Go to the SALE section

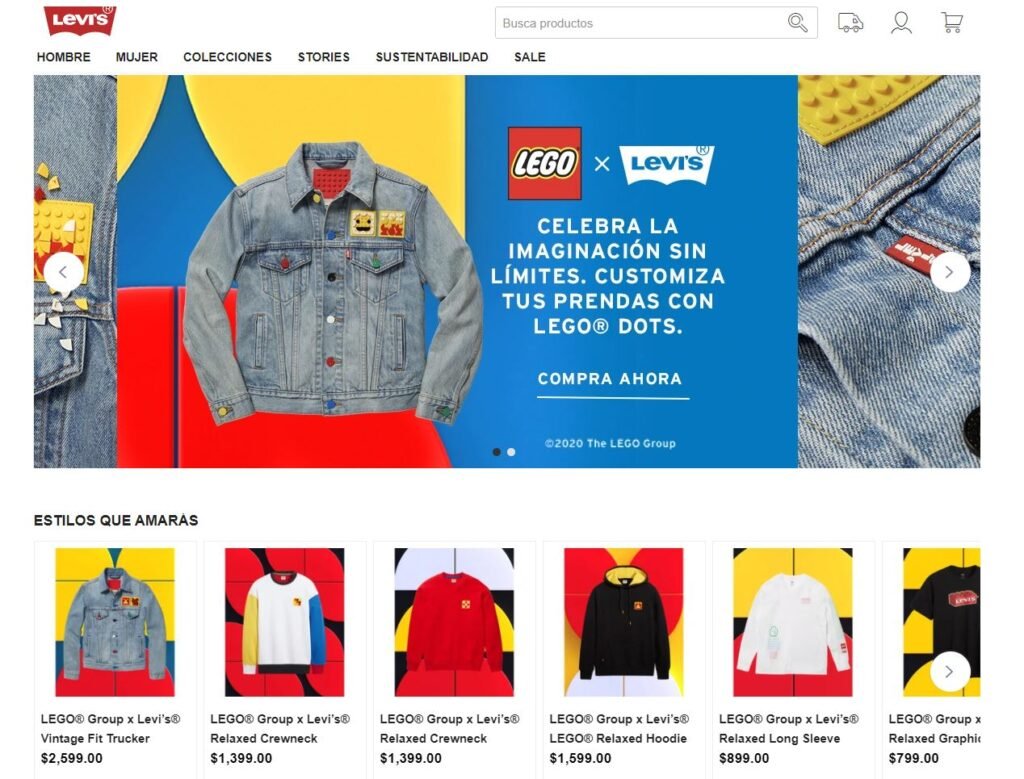[530, 57]
